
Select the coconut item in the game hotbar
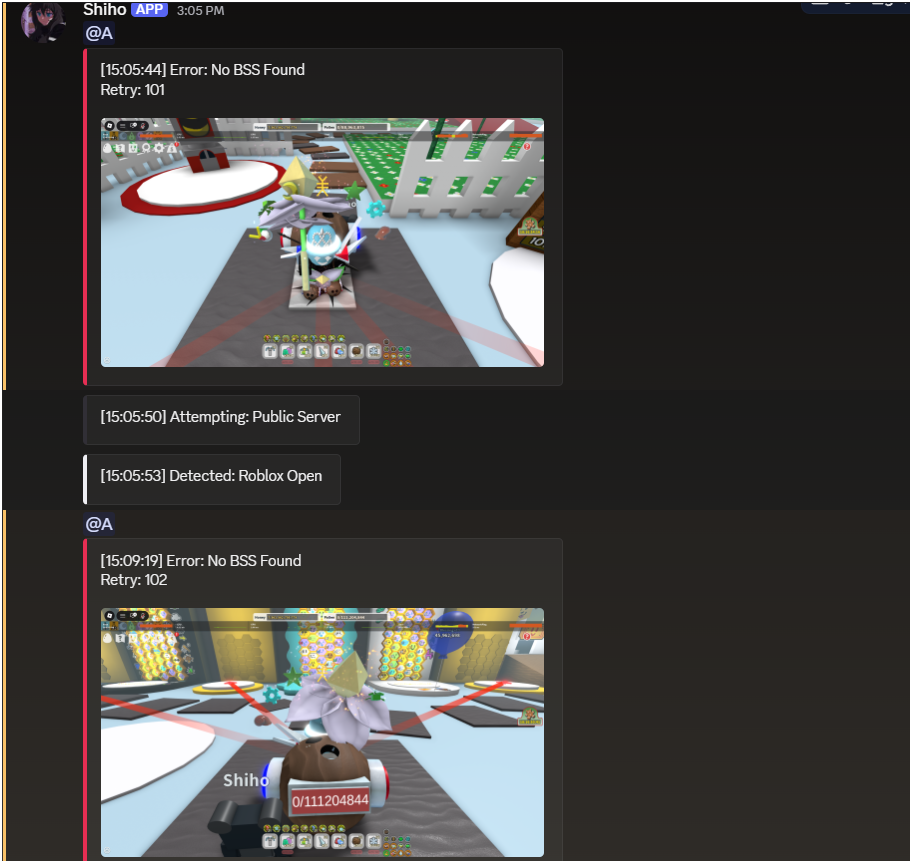355,351
